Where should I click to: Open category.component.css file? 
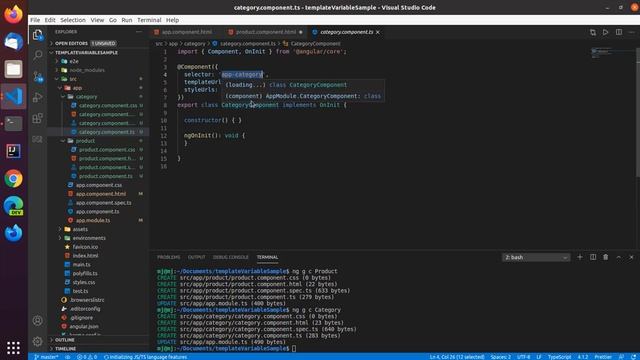pos(108,105)
